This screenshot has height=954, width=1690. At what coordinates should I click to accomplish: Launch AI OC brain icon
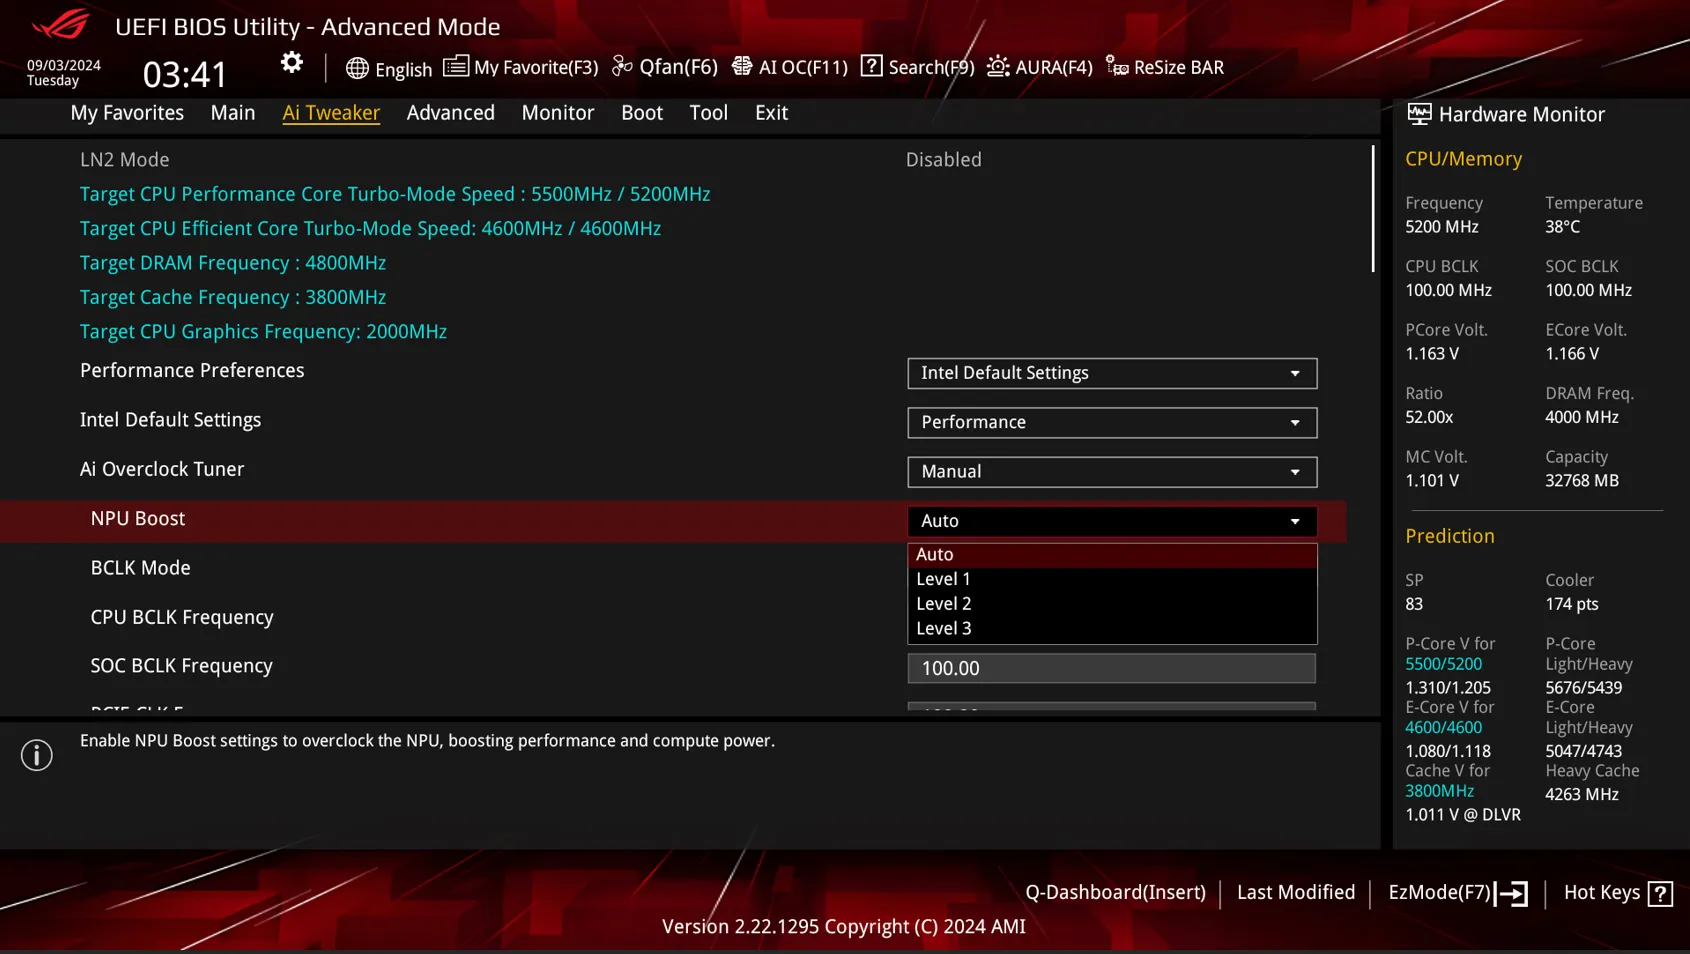pos(742,67)
